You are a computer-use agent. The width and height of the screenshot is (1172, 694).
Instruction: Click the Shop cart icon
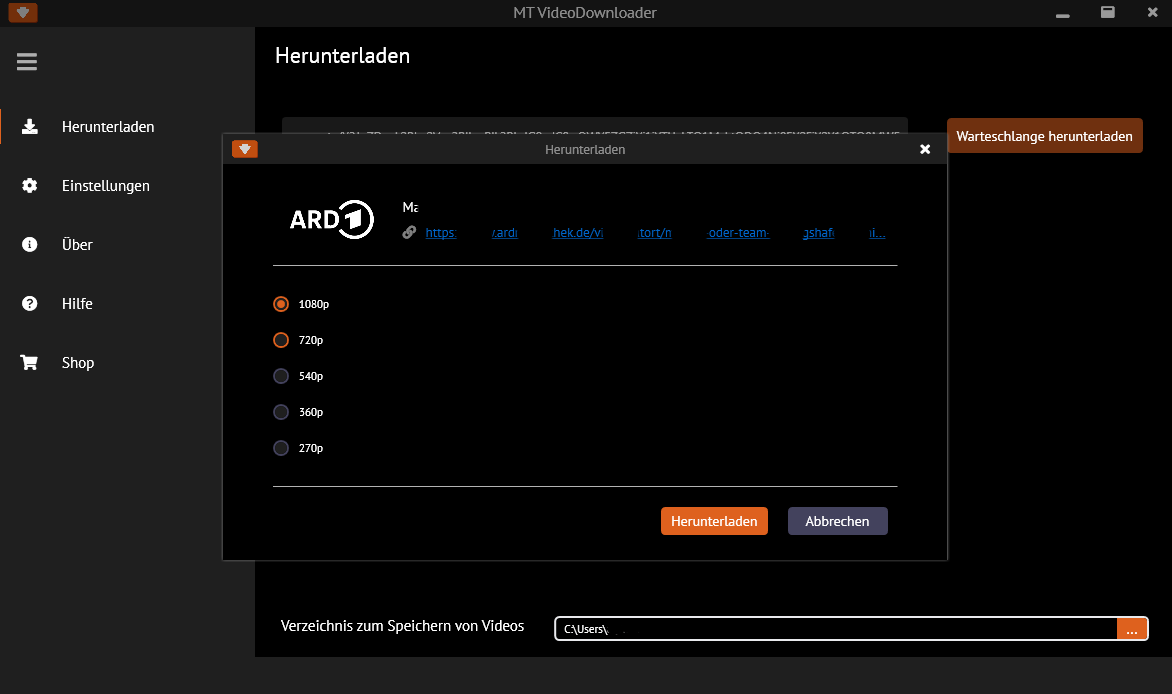point(30,362)
